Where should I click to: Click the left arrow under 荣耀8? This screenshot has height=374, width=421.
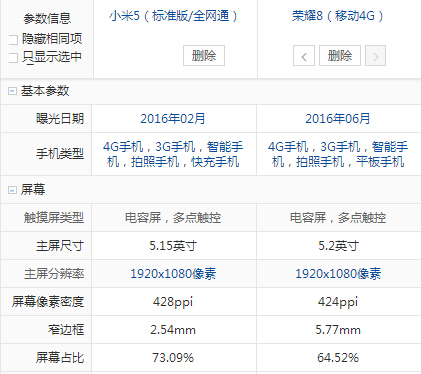304,56
